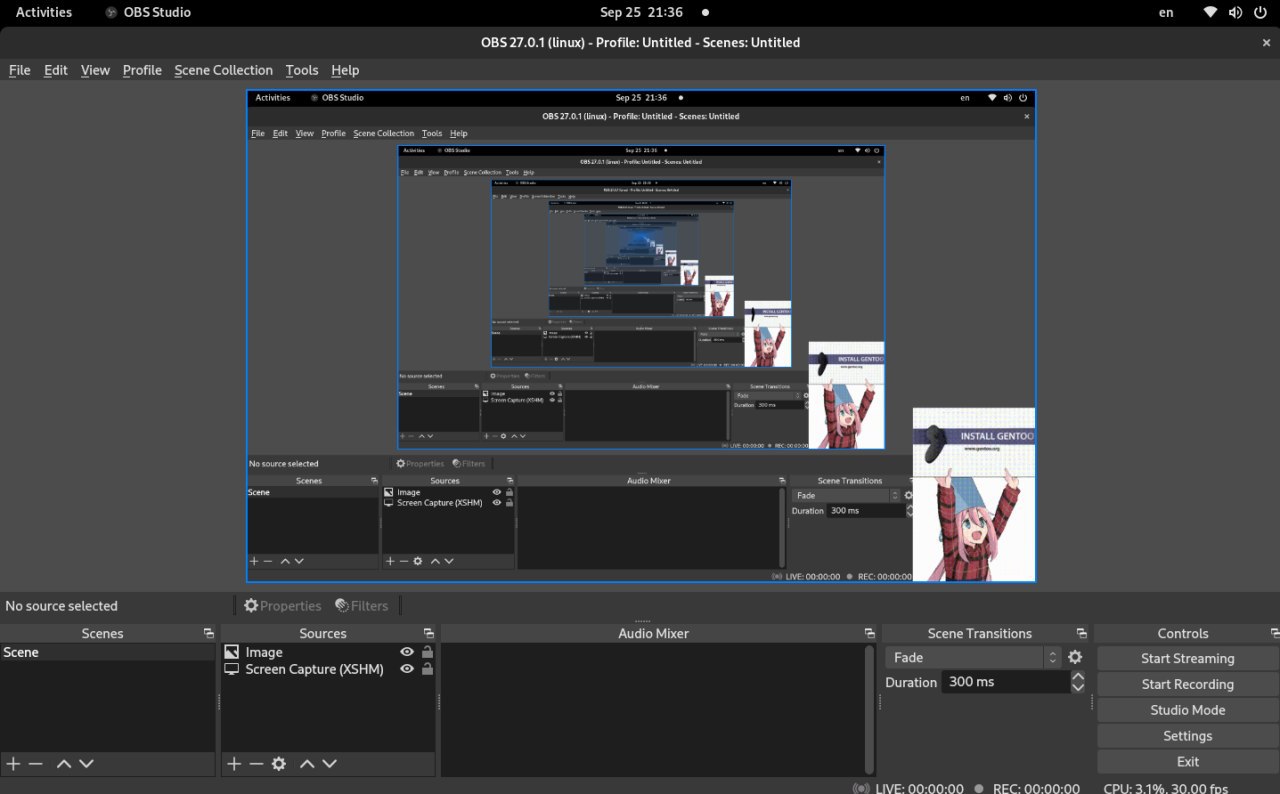Click the LIVE: 00:00:00 status indicator
Screen dimensions: 1280x794
pos(908,788)
